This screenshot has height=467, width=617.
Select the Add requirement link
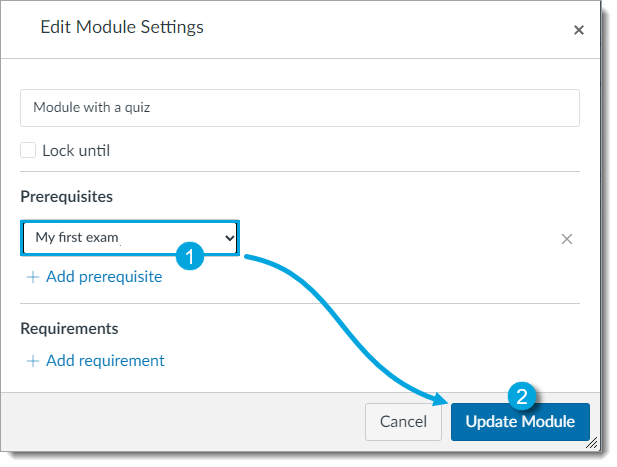(105, 361)
